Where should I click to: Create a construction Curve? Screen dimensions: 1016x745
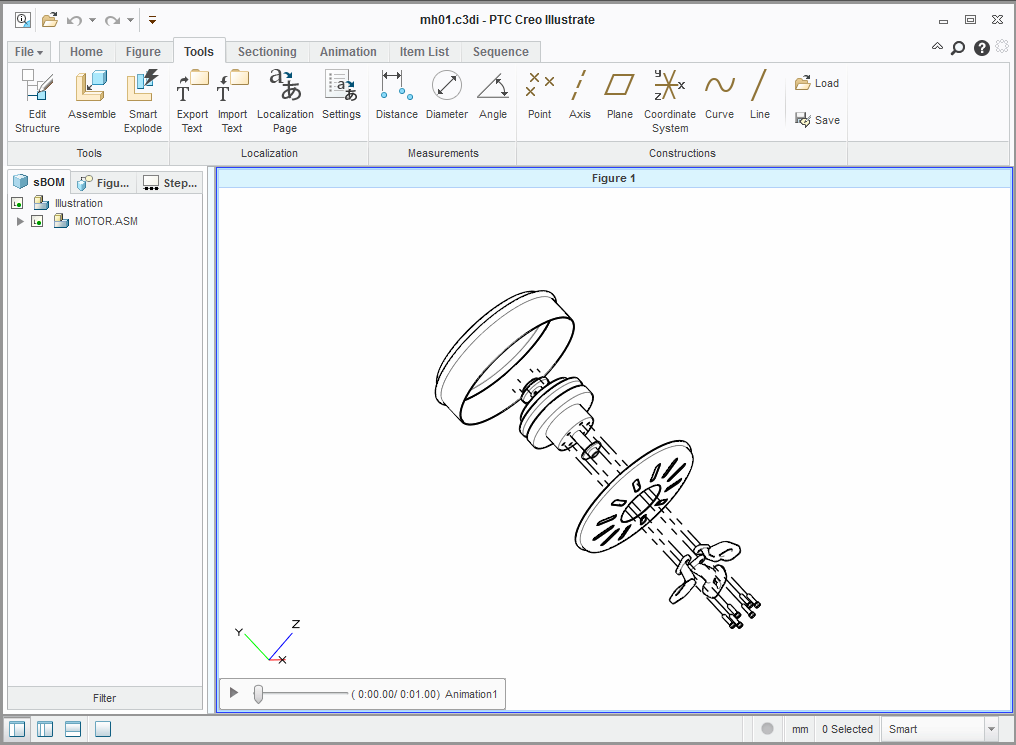click(719, 95)
